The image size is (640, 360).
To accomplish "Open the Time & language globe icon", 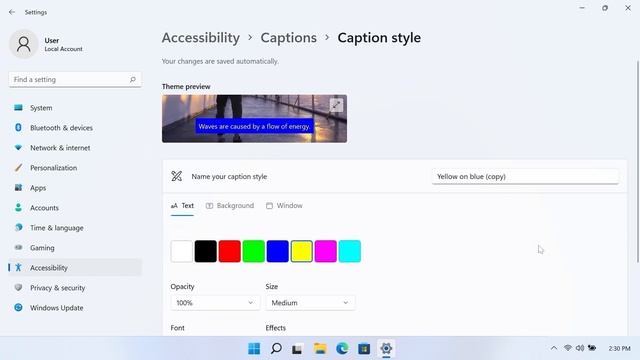I will pyautogui.click(x=18, y=228).
